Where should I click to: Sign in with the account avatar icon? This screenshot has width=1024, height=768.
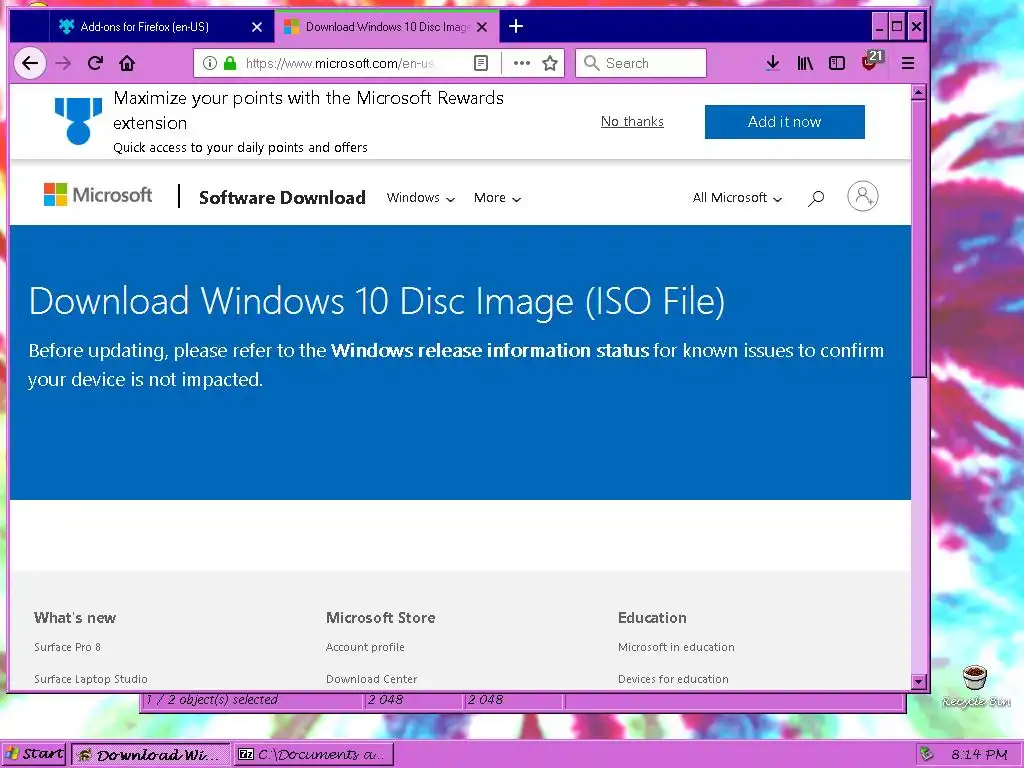(863, 196)
